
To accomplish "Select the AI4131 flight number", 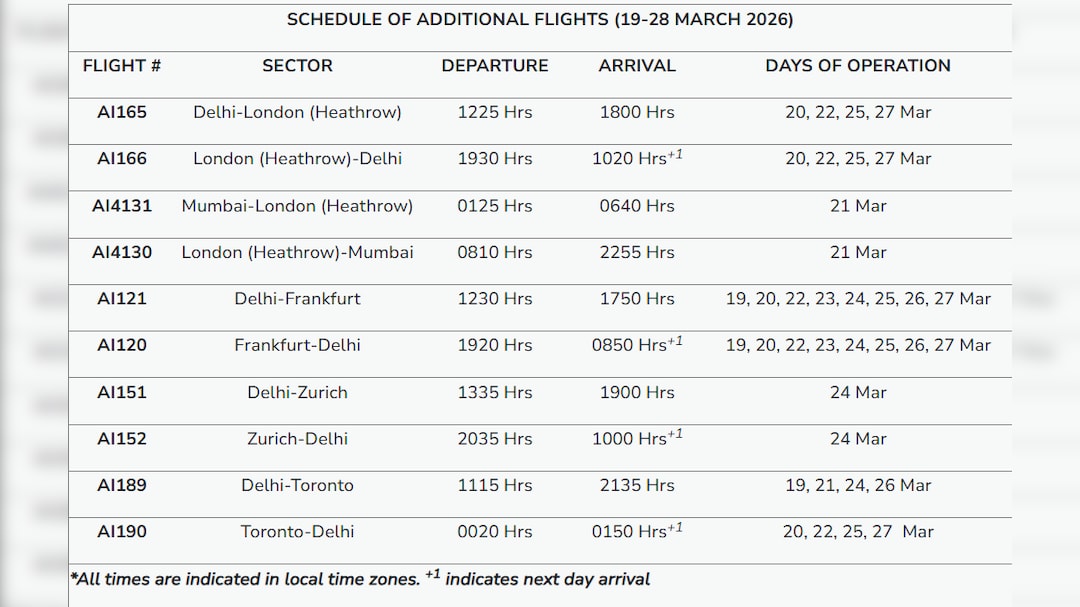I will pyautogui.click(x=122, y=205).
